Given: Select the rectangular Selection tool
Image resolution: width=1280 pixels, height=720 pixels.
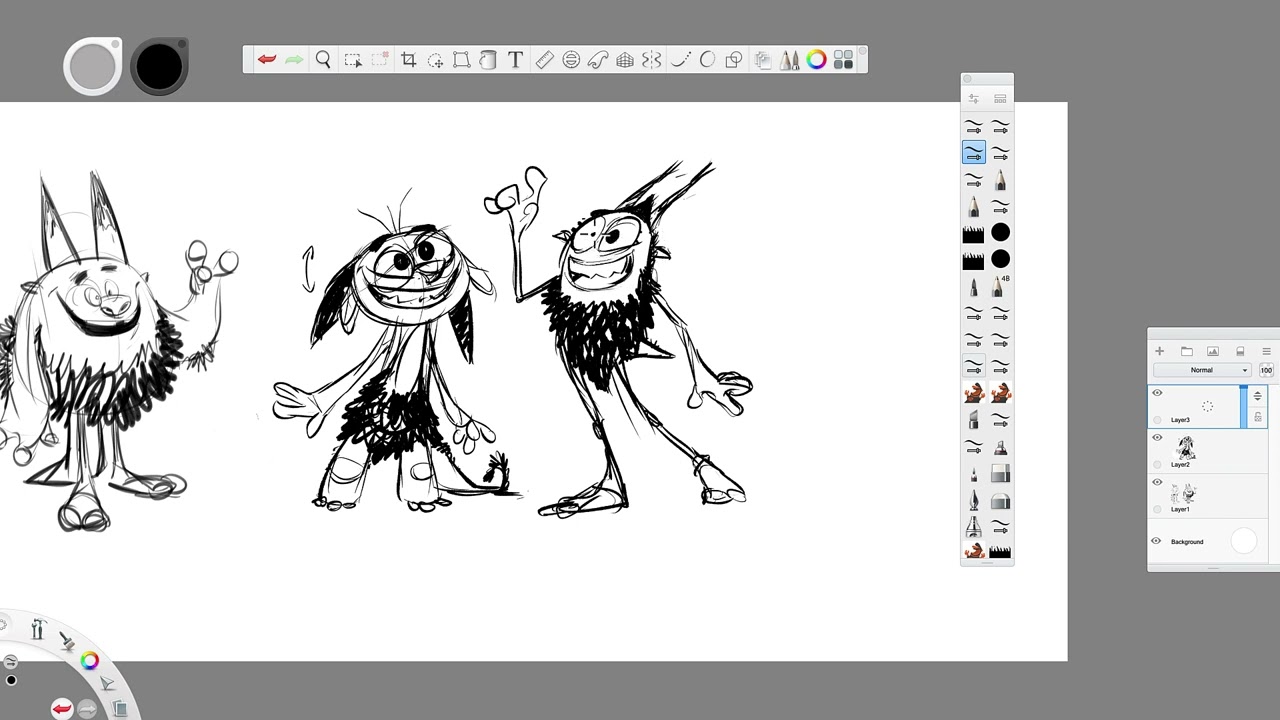Looking at the screenshot, I should pos(353,60).
